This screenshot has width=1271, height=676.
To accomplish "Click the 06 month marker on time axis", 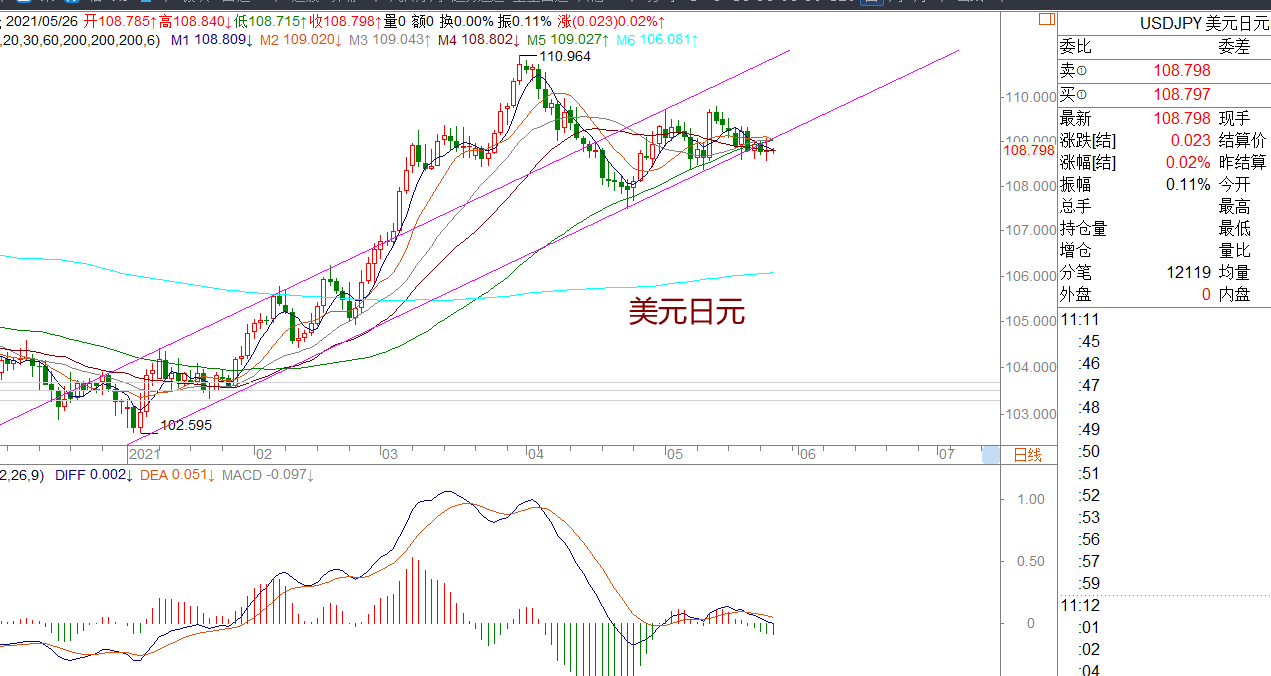I will pyautogui.click(x=807, y=454).
